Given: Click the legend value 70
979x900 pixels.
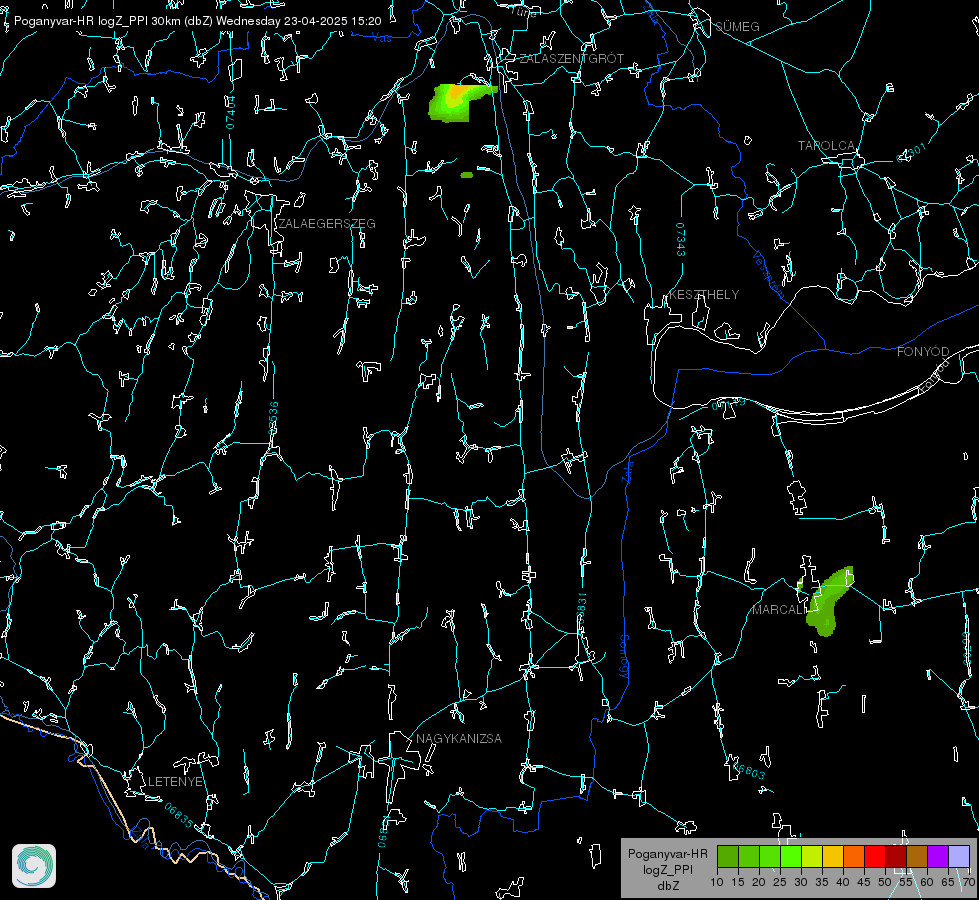Looking at the screenshot, I should coord(969,882).
